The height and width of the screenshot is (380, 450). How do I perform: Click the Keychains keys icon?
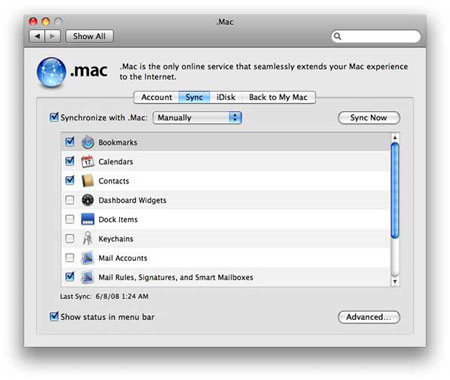click(x=88, y=239)
